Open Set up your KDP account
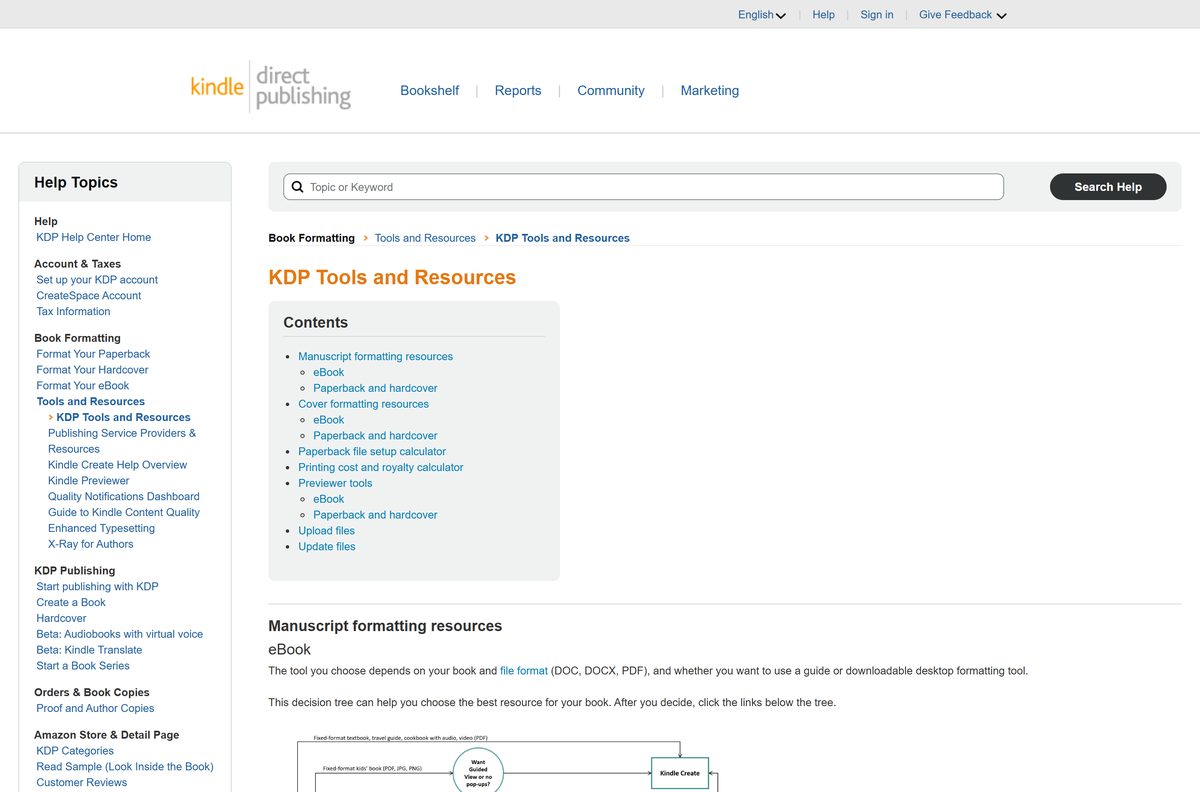Viewport: 1200px width, 792px height. tap(97, 280)
